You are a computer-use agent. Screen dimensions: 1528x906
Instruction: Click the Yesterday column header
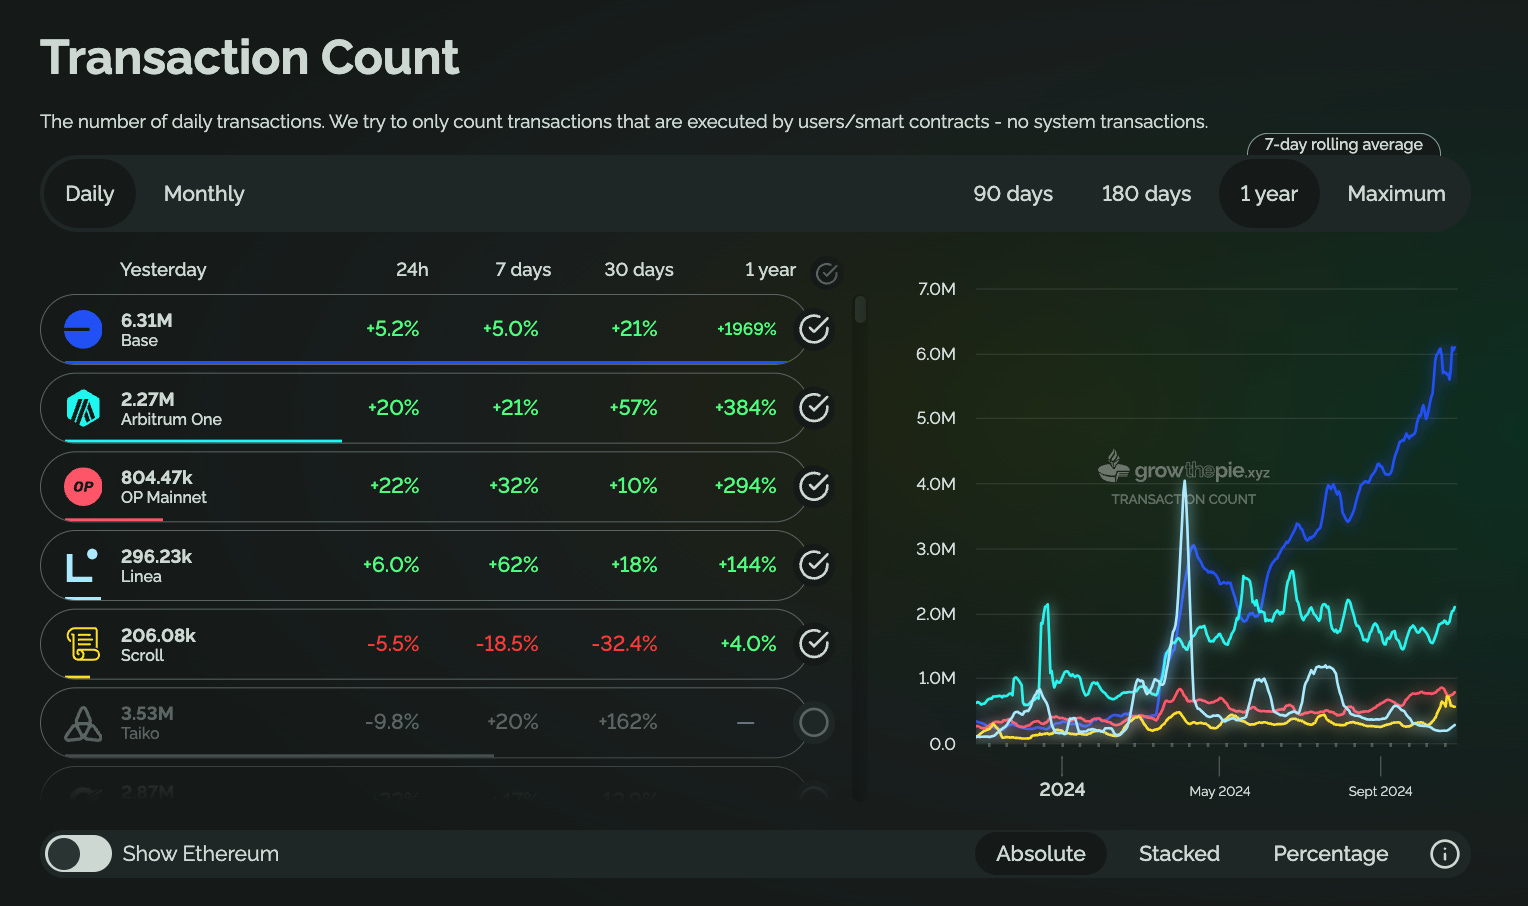[x=163, y=270]
